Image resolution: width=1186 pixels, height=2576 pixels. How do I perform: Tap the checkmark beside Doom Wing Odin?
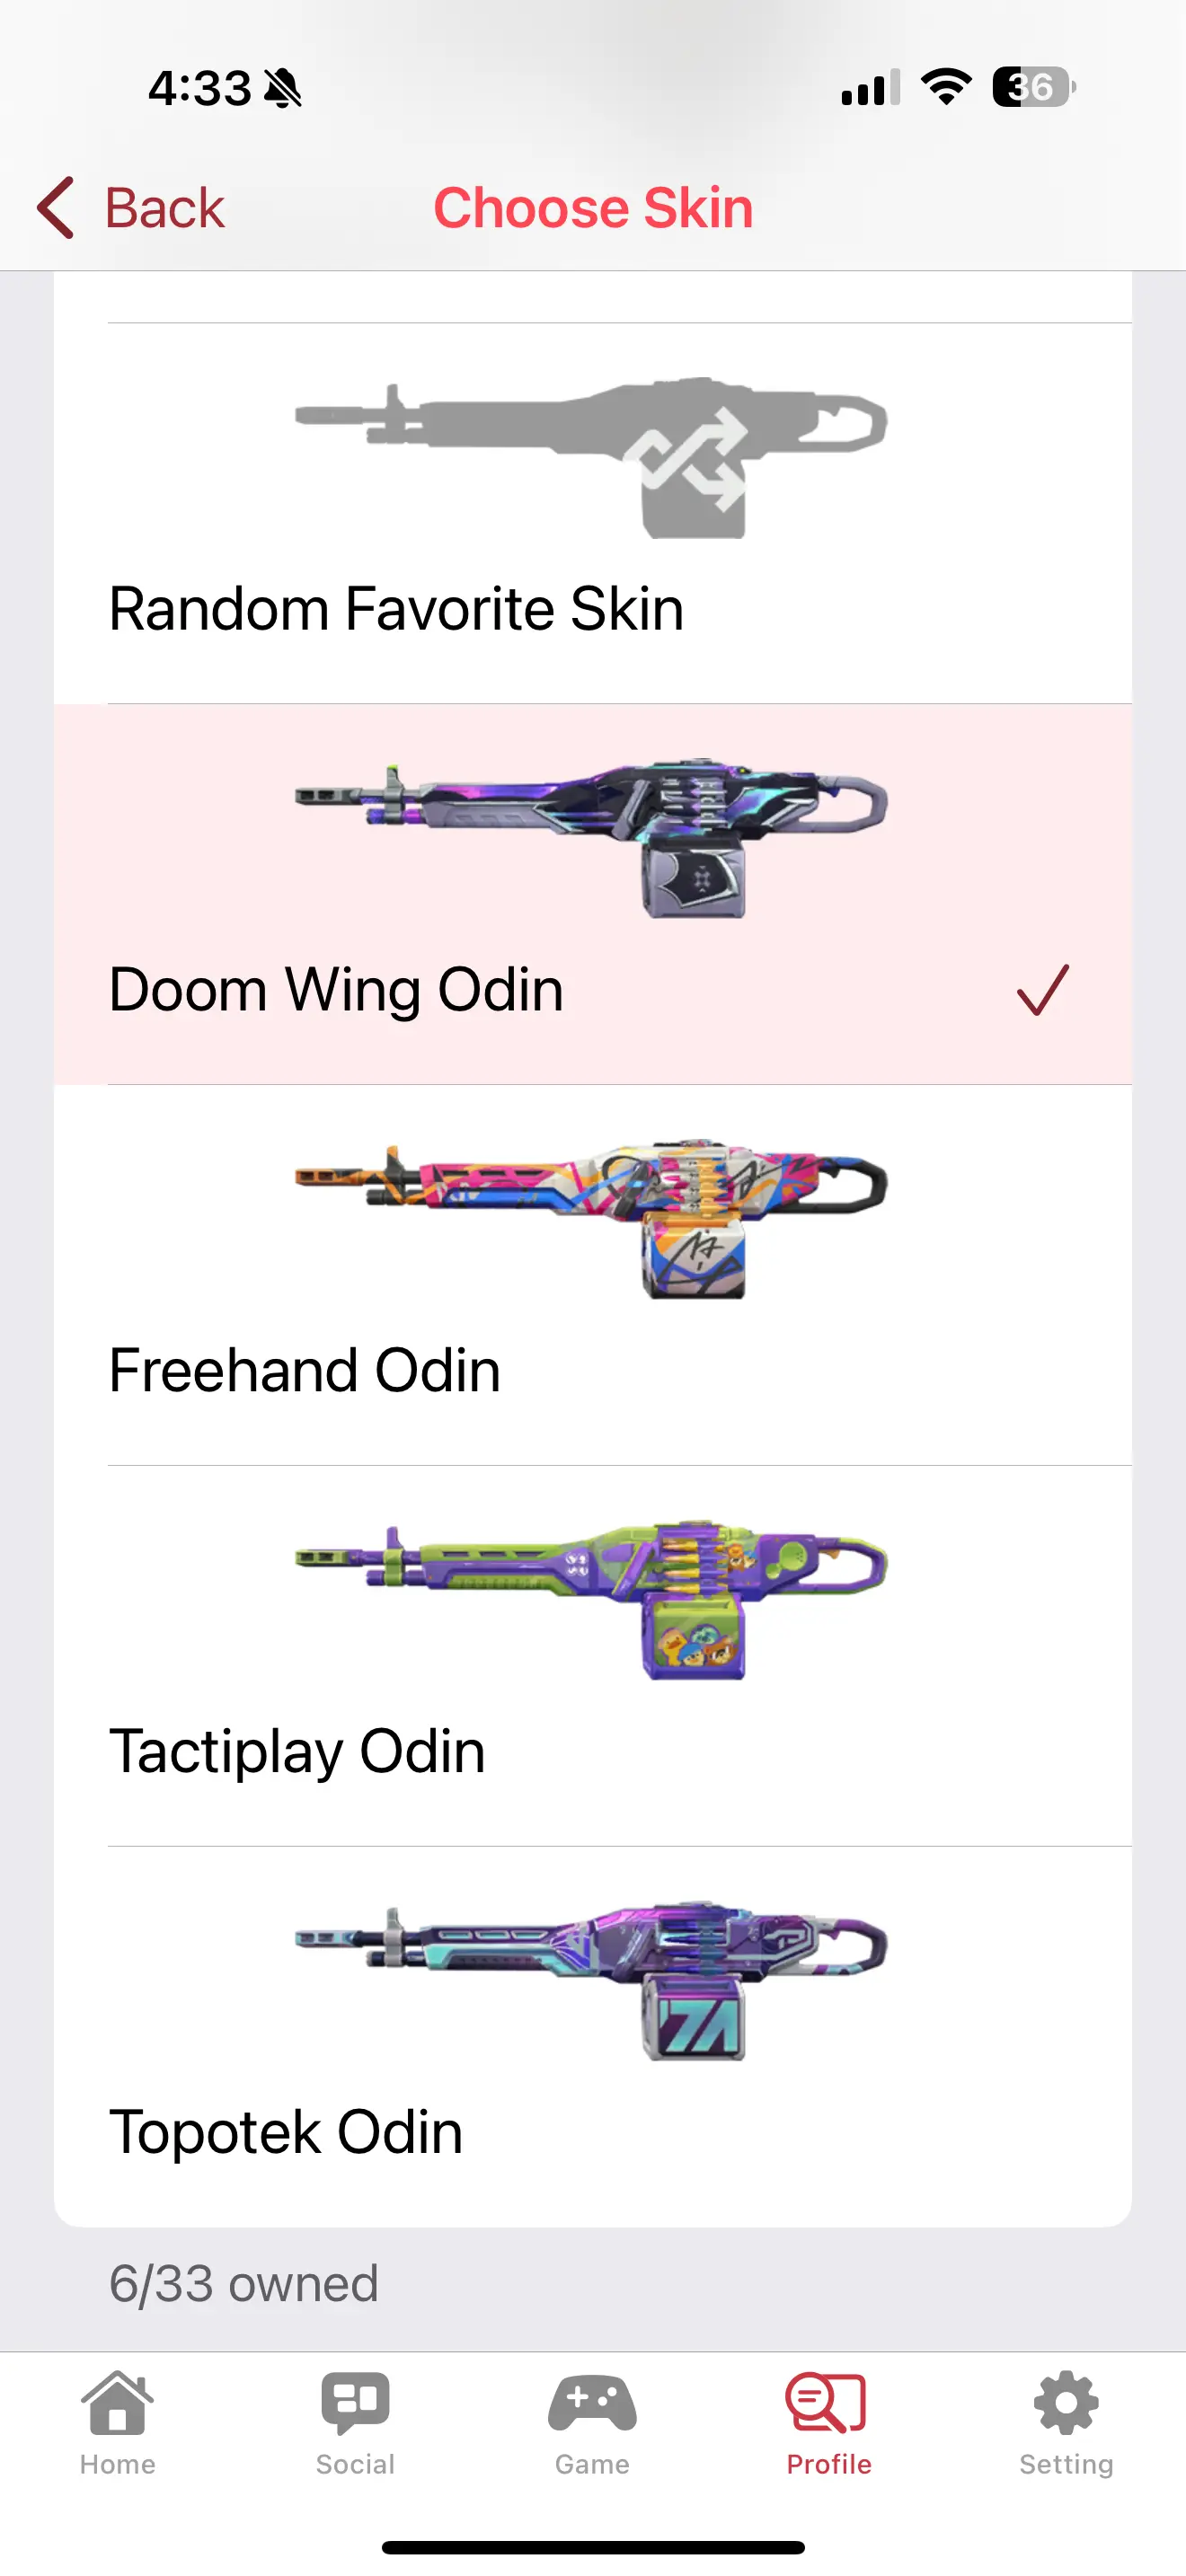click(x=1043, y=990)
